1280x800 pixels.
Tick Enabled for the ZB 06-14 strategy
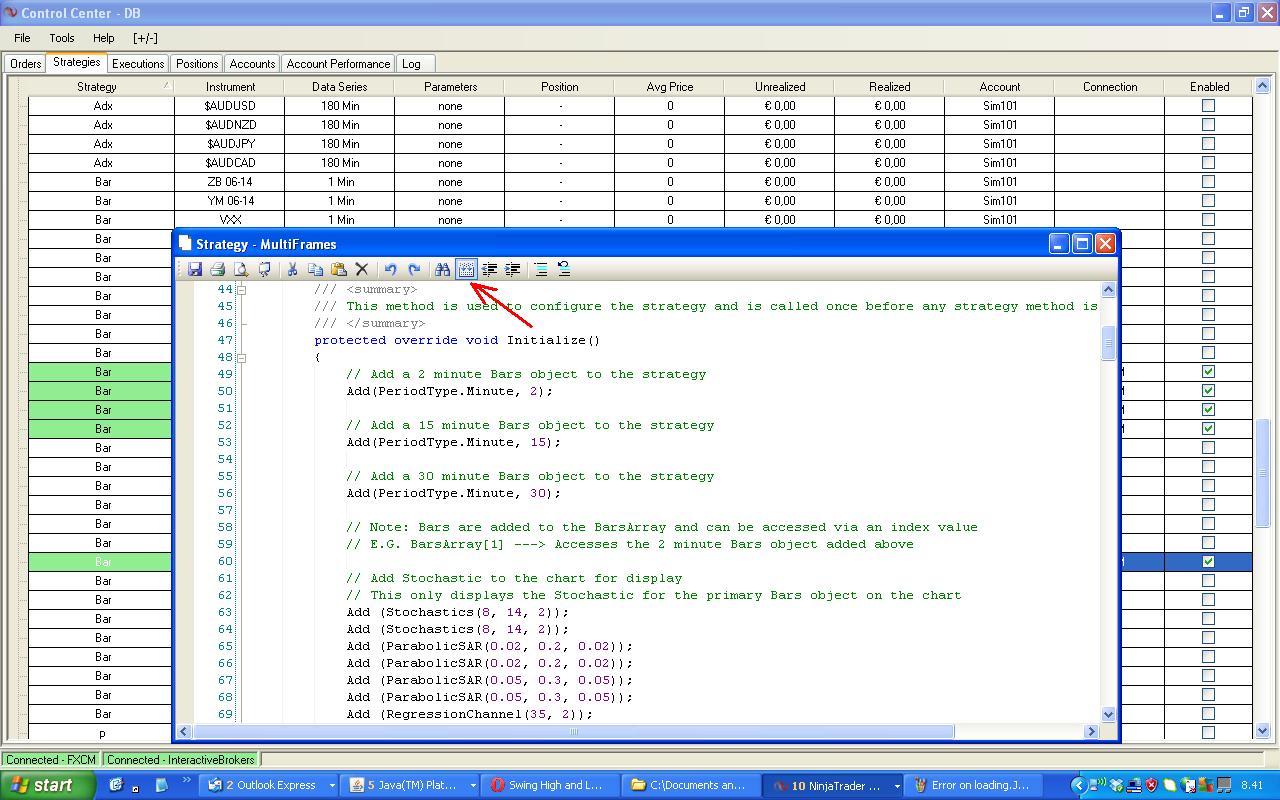pos(1208,181)
